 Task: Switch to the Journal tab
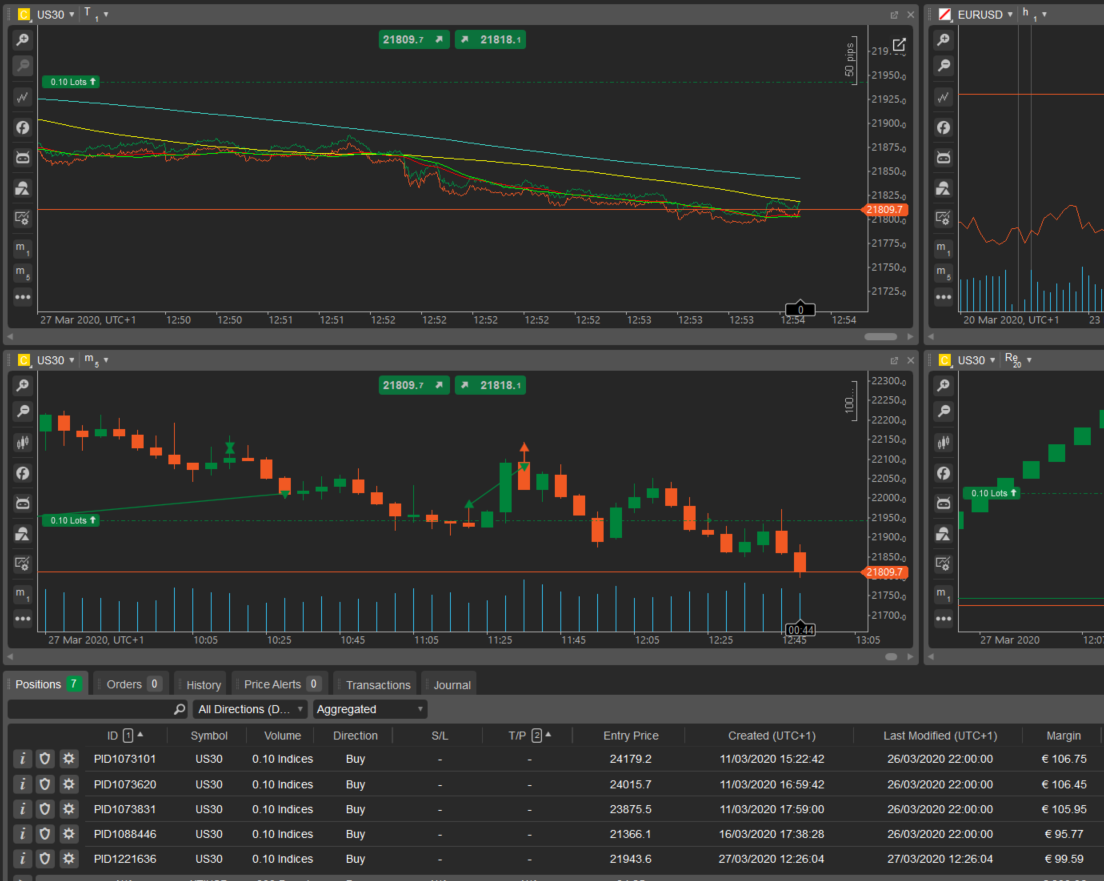pyautogui.click(x=449, y=685)
